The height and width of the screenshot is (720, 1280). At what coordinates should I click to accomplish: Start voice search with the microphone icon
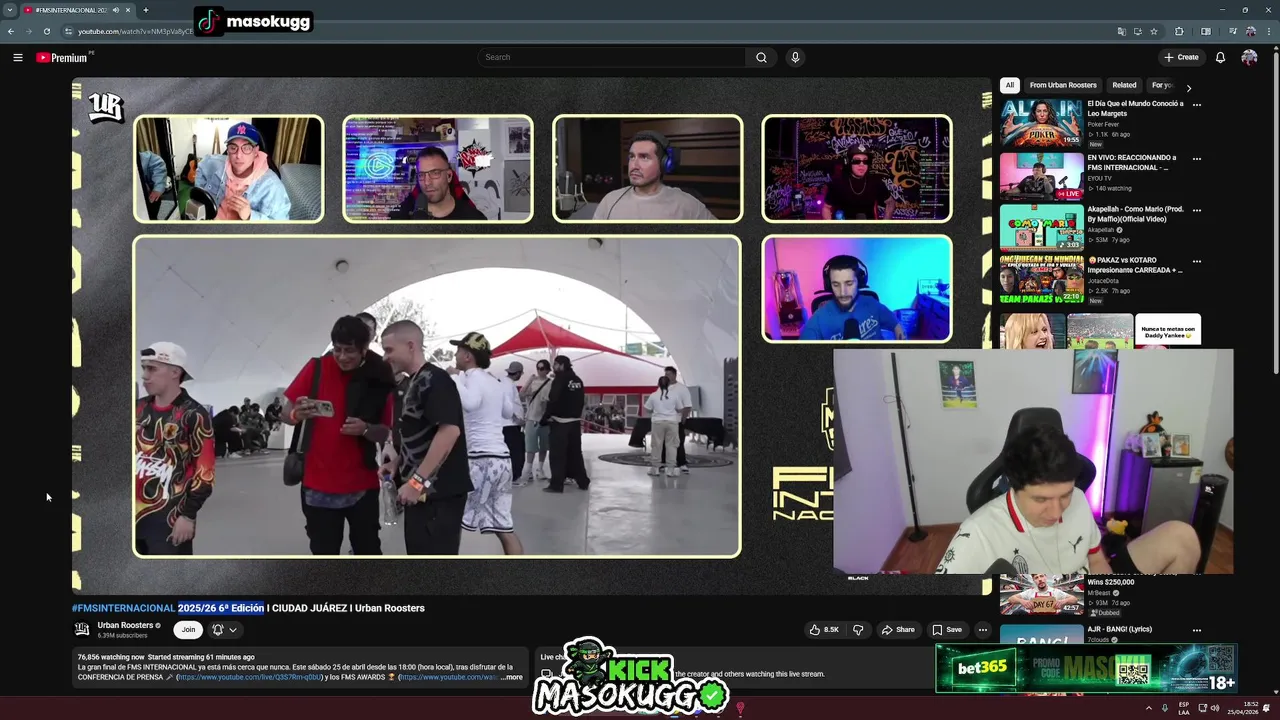tap(795, 58)
